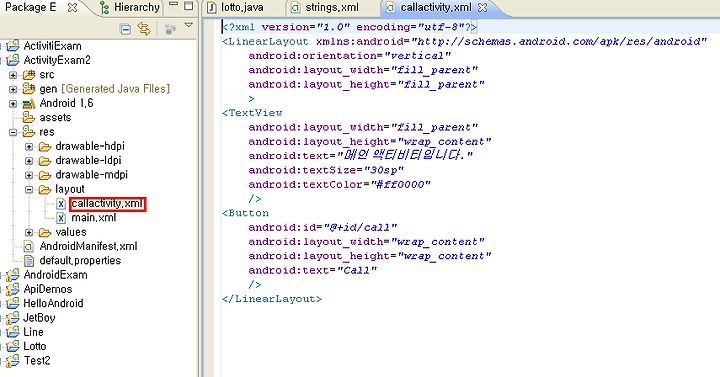Click the lotto.java tab file icon
The height and width of the screenshot is (377, 720).
pyautogui.click(x=212, y=8)
